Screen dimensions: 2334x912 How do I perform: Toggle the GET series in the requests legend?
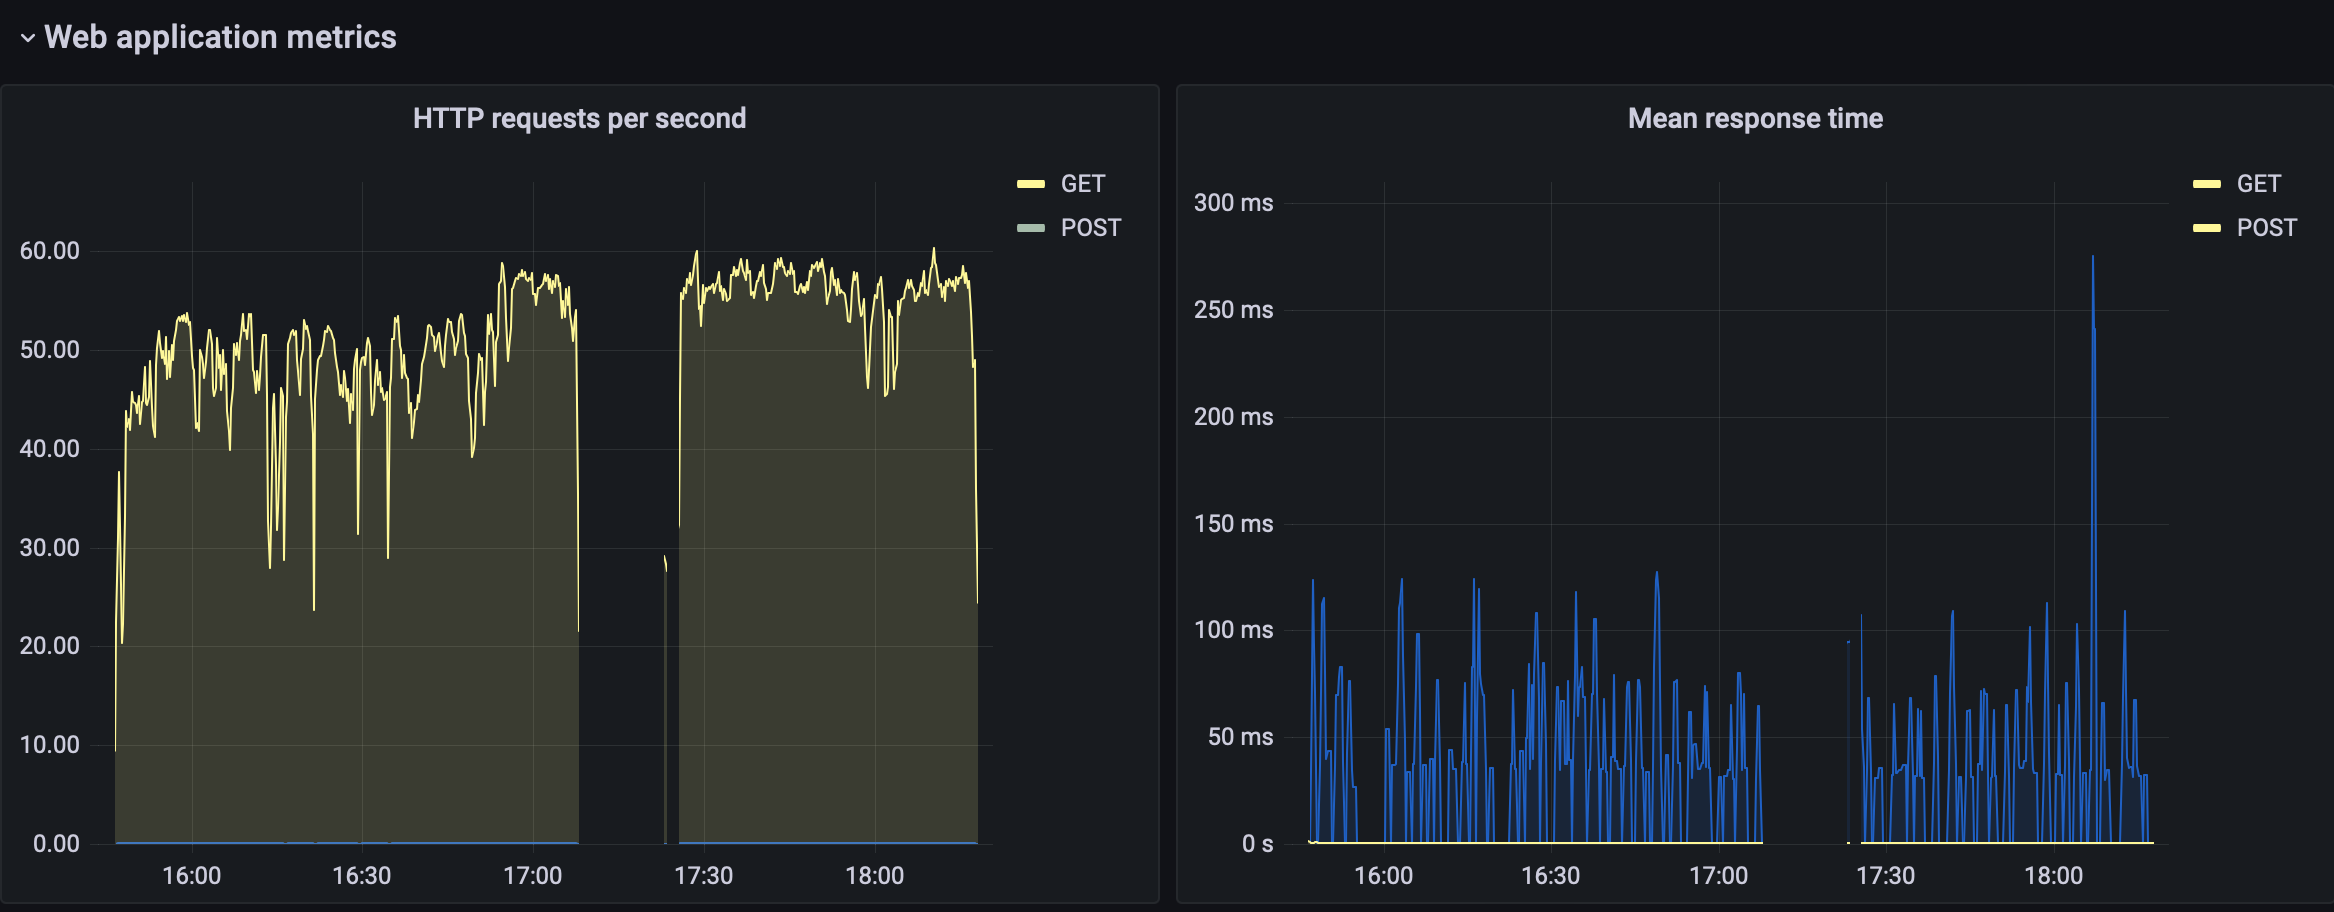pos(1082,183)
